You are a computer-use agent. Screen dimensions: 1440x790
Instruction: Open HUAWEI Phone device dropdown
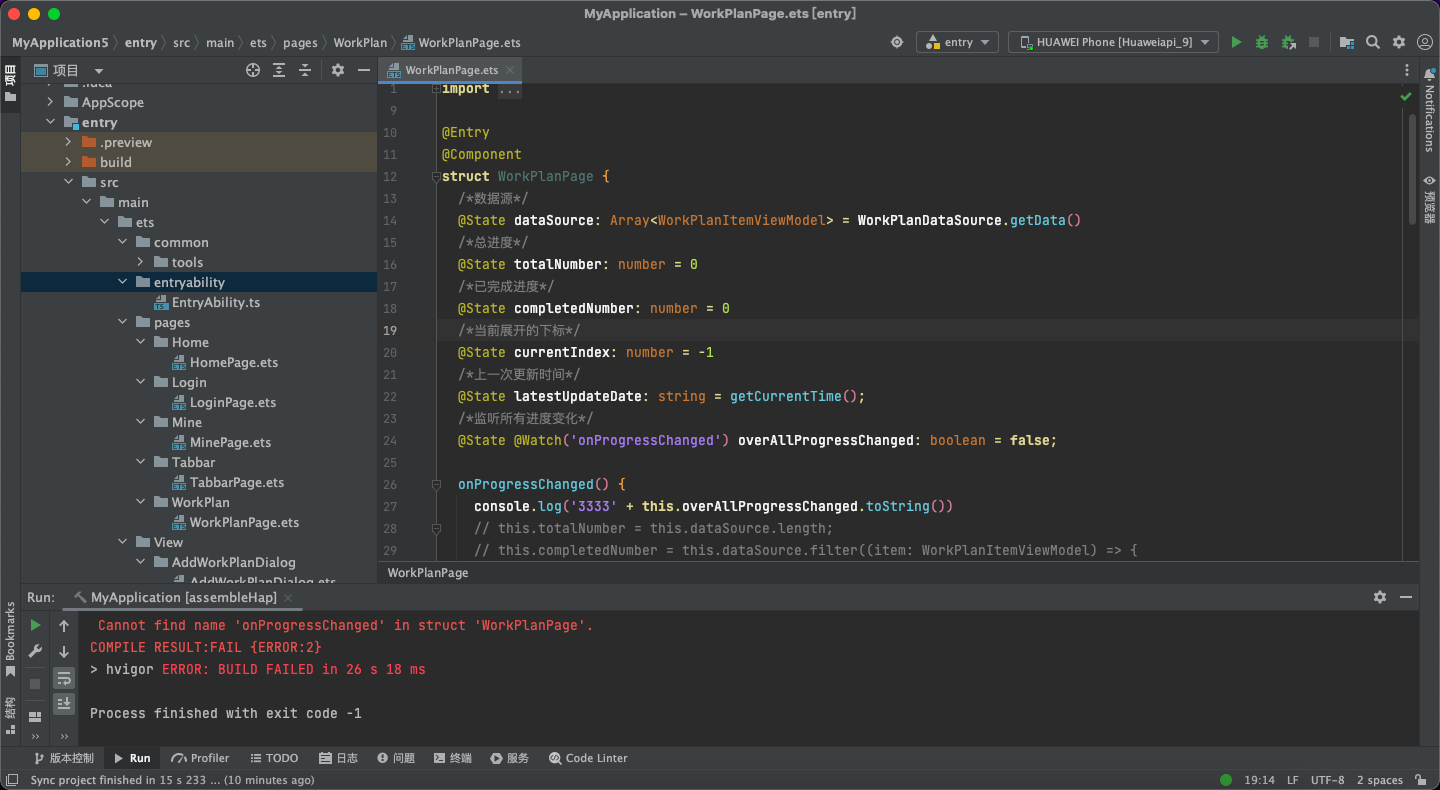coord(1113,42)
